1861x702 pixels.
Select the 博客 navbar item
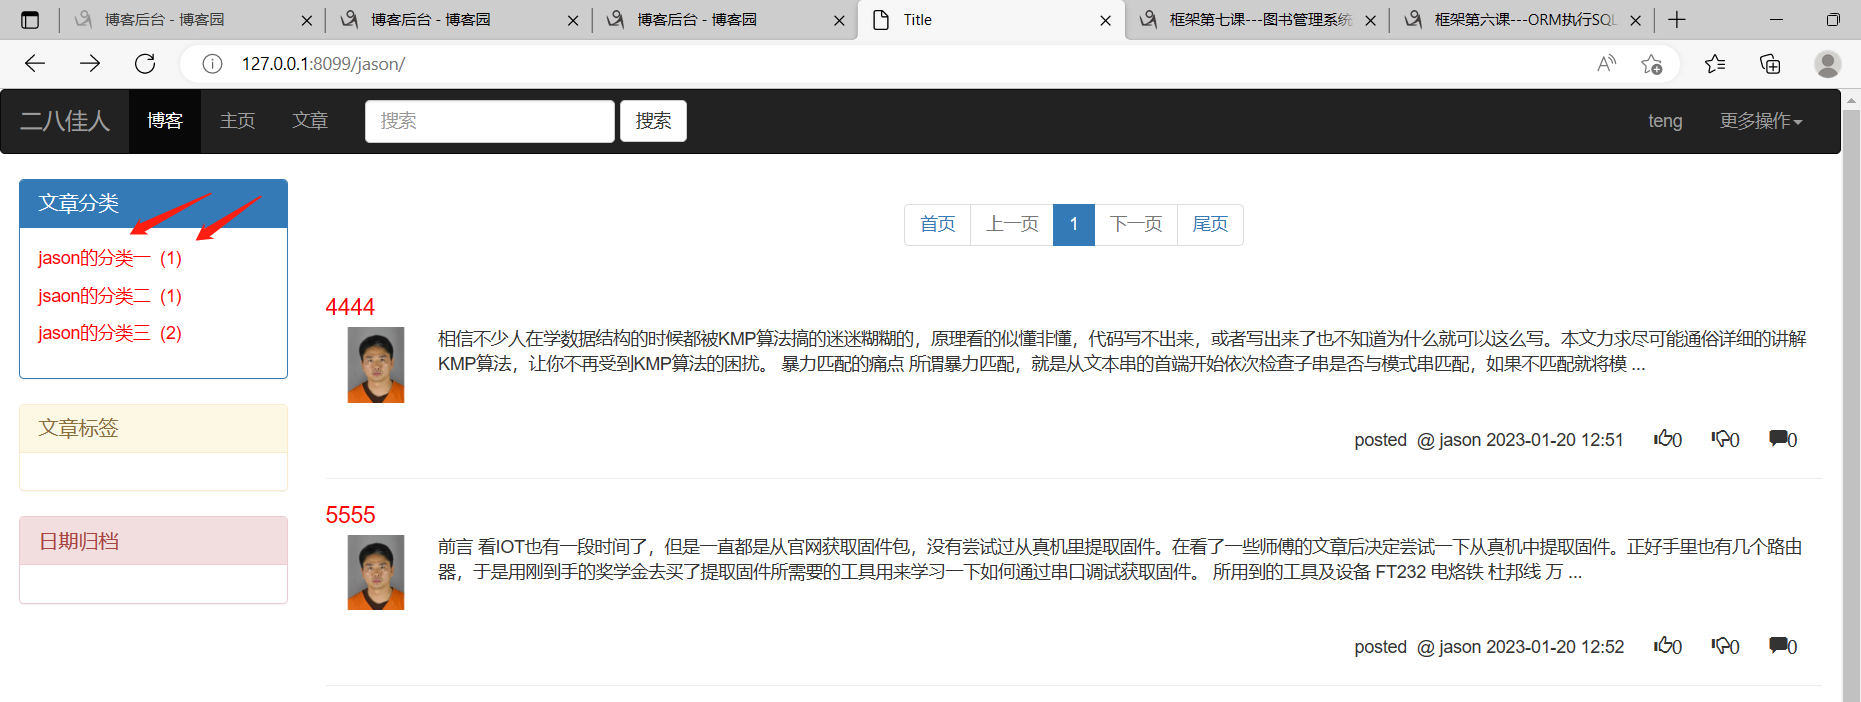(x=165, y=121)
